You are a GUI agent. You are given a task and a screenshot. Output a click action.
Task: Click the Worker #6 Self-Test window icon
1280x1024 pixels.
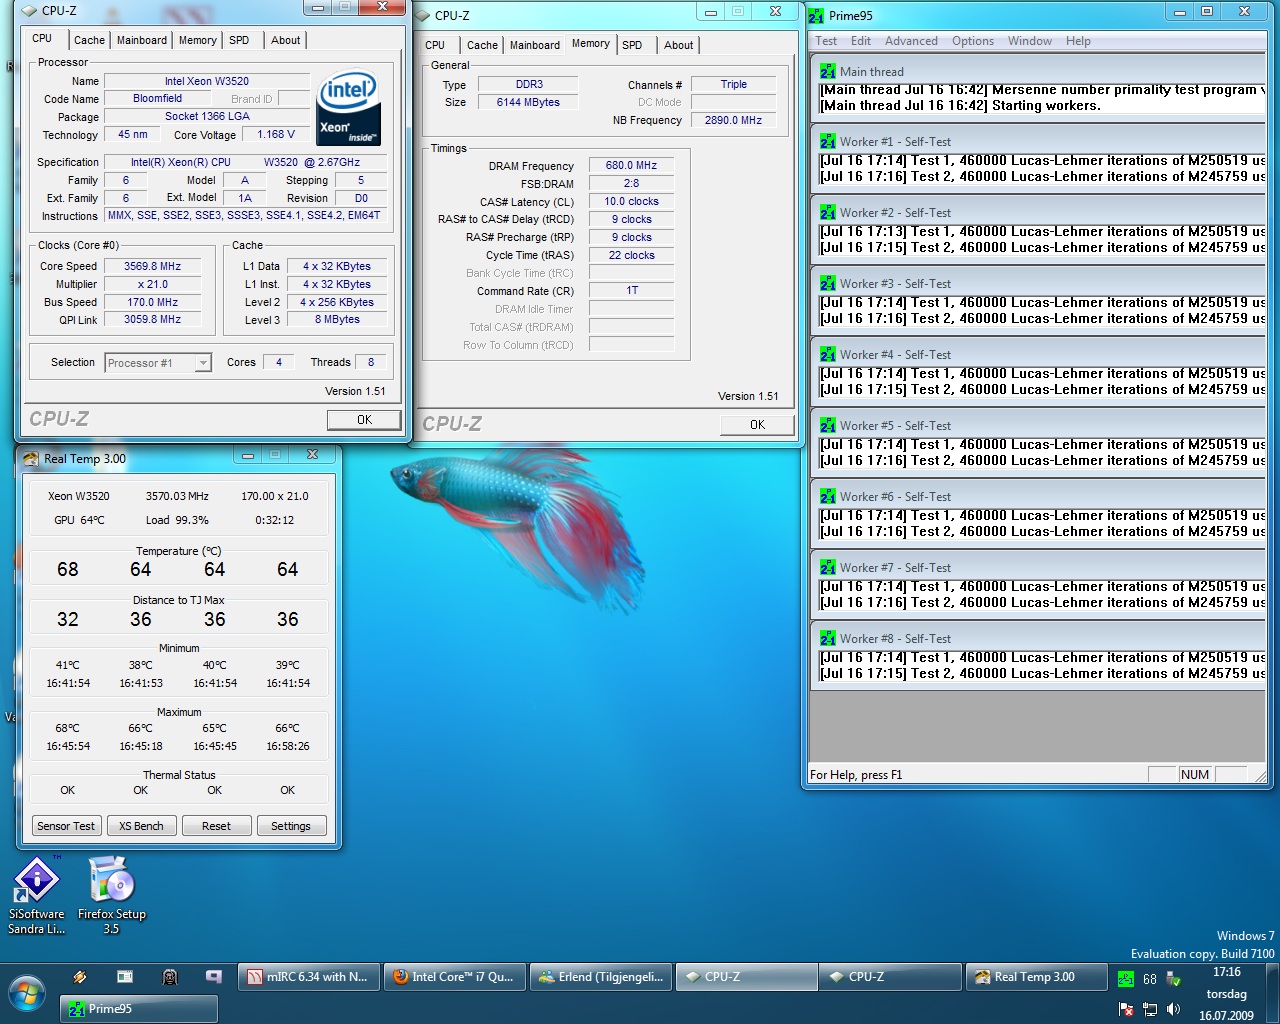[828, 497]
